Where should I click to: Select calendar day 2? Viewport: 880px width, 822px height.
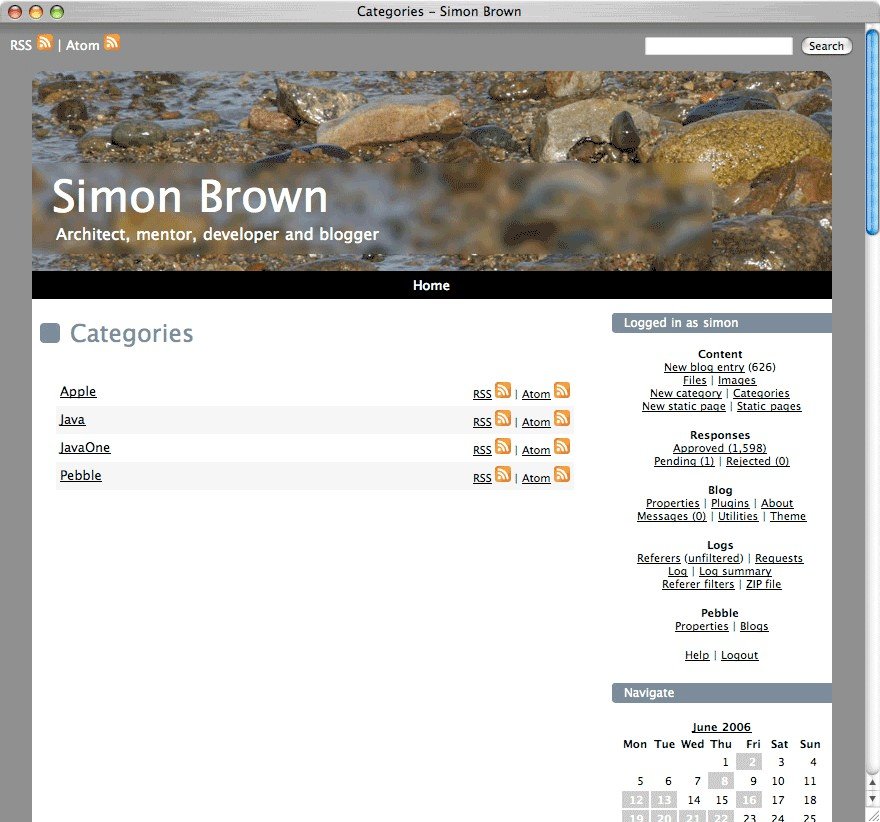coord(749,761)
